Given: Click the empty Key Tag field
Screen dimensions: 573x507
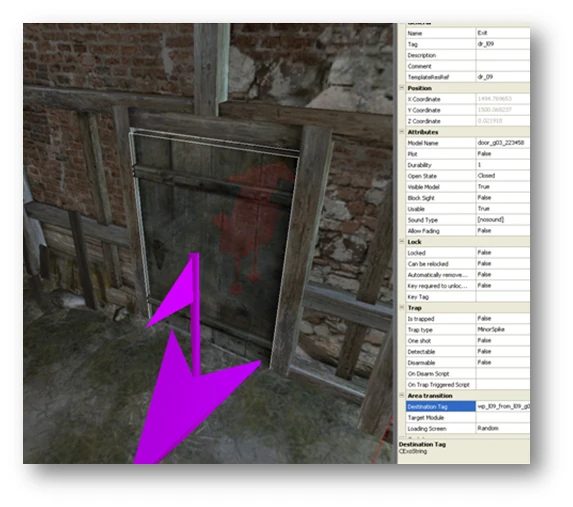Looking at the screenshot, I should tap(503, 297).
